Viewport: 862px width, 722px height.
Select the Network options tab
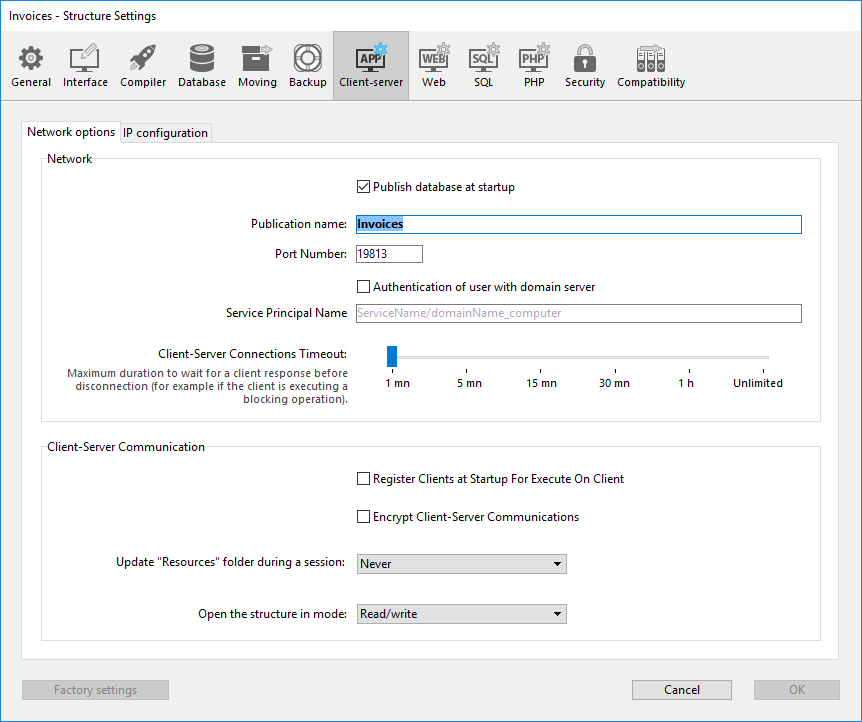pos(71,132)
